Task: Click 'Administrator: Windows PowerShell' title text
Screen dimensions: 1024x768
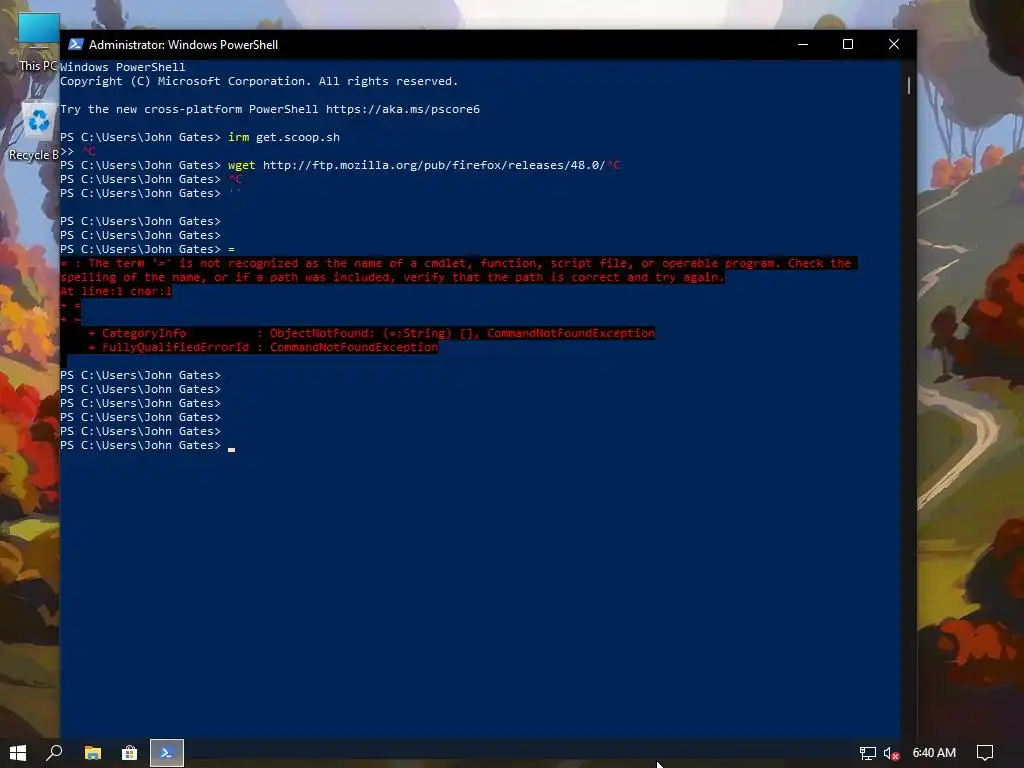Action: [184, 44]
